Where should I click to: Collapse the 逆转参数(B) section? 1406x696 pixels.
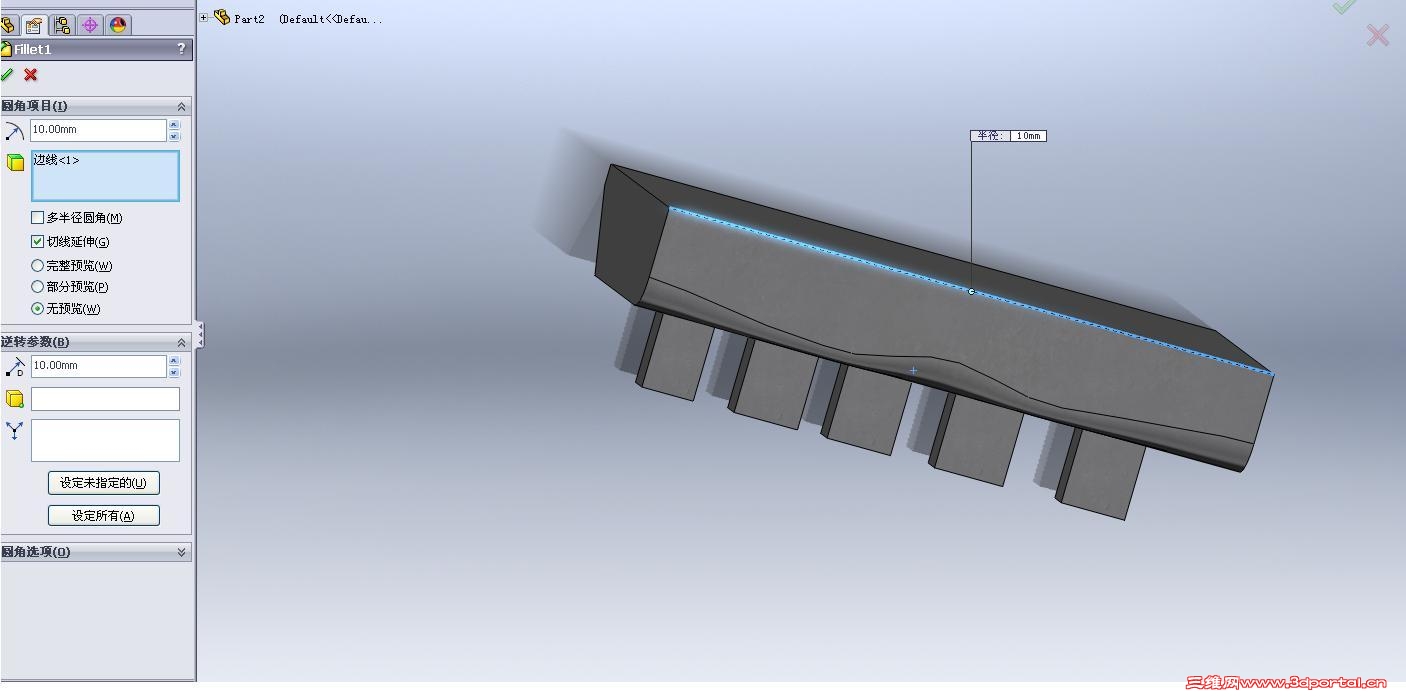(181, 342)
